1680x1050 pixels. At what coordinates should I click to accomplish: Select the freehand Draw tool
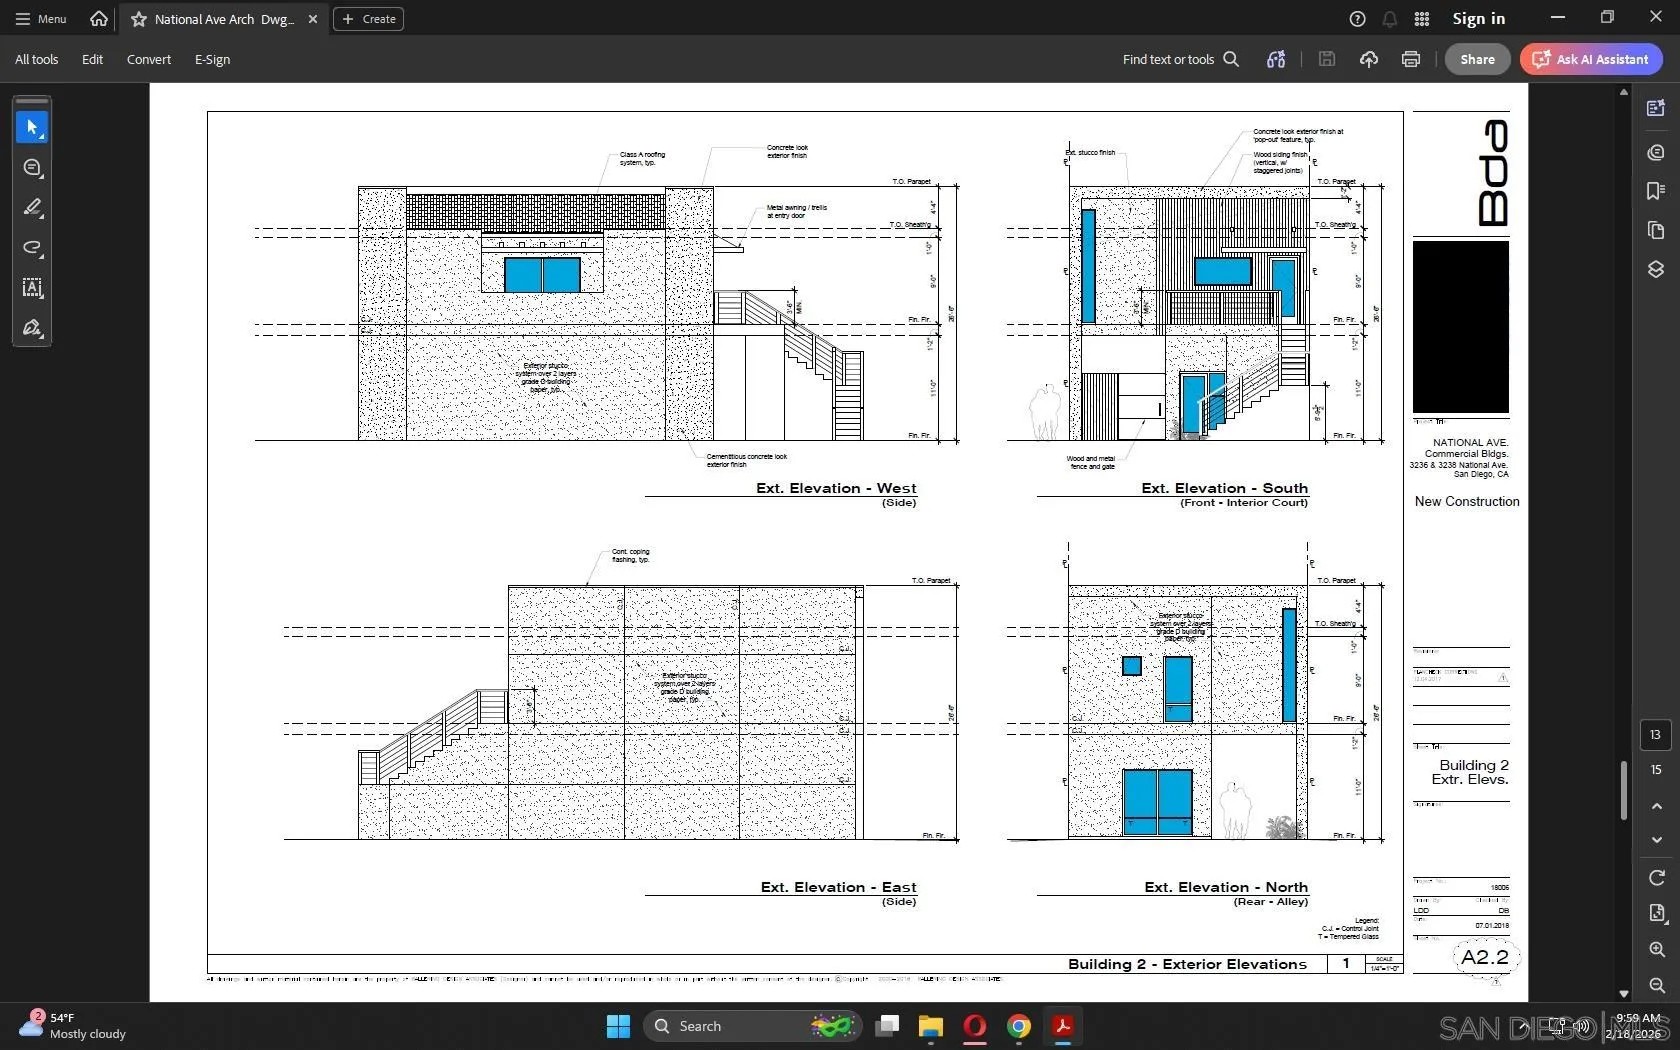pyautogui.click(x=32, y=248)
